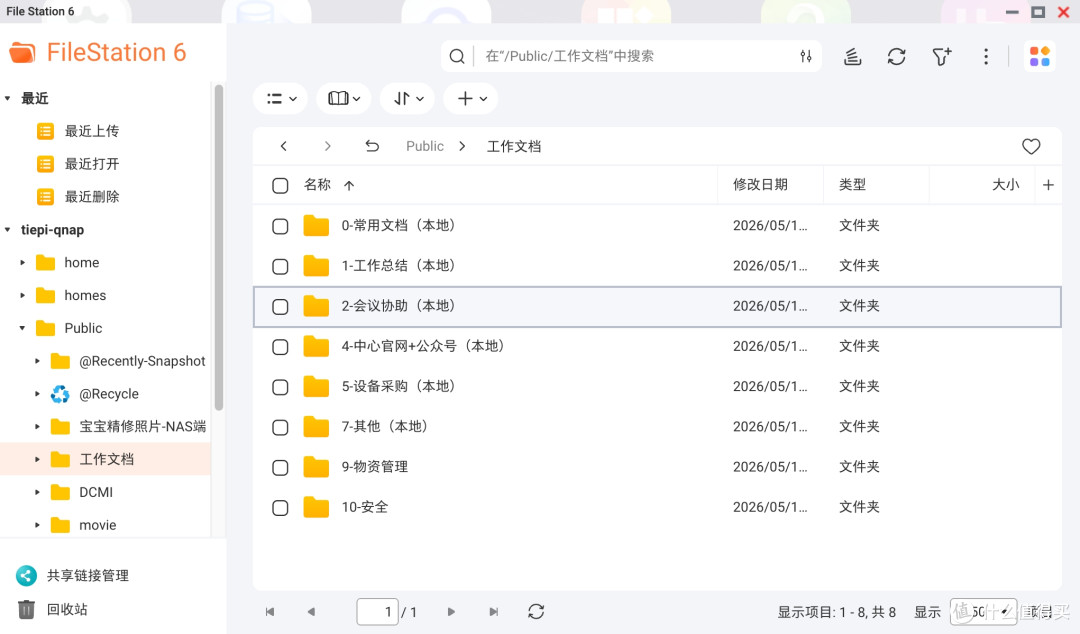This screenshot has height=634, width=1080.
Task: Select the 宝宝精修照片-NAS端 folder
Action: (x=143, y=427)
